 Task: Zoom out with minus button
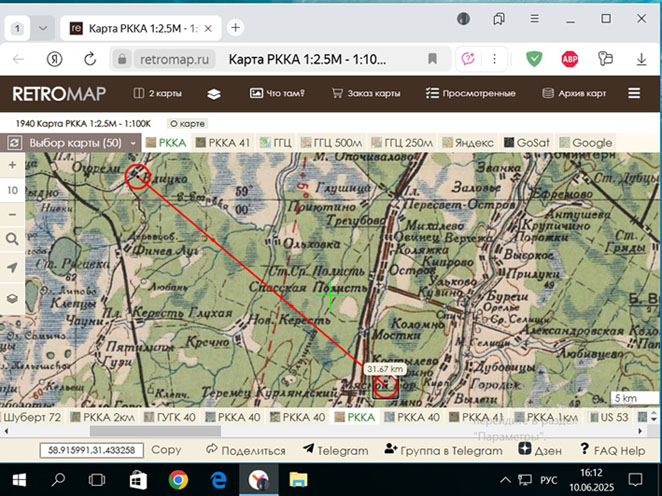12,214
